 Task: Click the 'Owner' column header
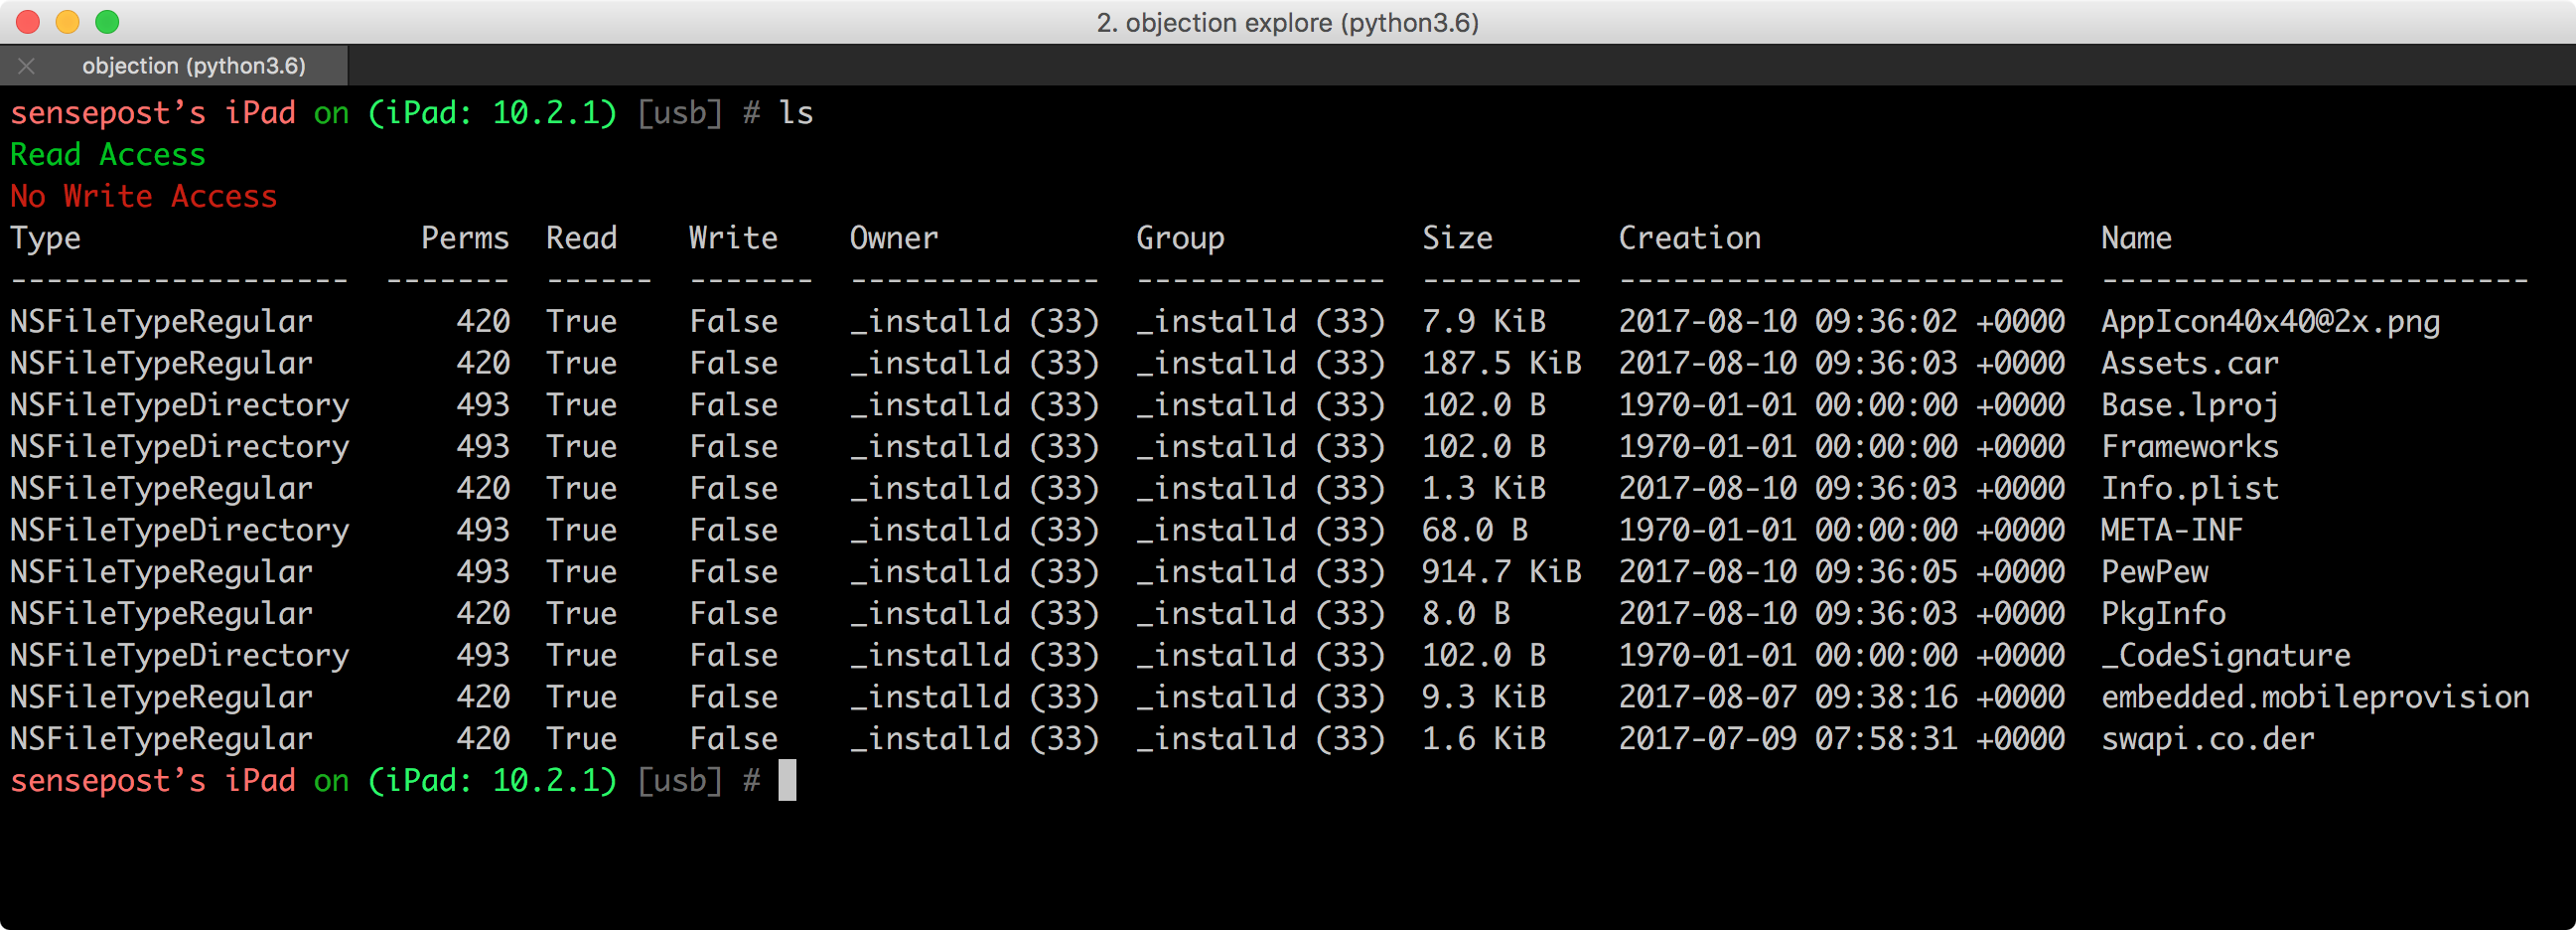click(x=894, y=238)
